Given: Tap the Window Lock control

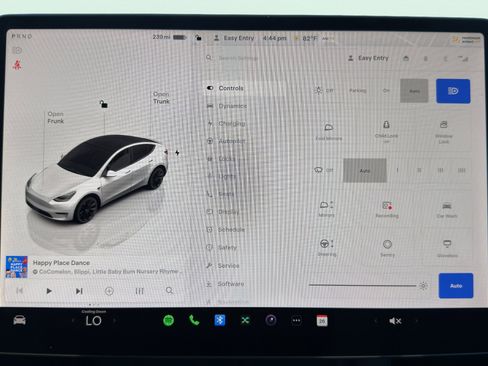Looking at the screenshot, I should (444, 132).
